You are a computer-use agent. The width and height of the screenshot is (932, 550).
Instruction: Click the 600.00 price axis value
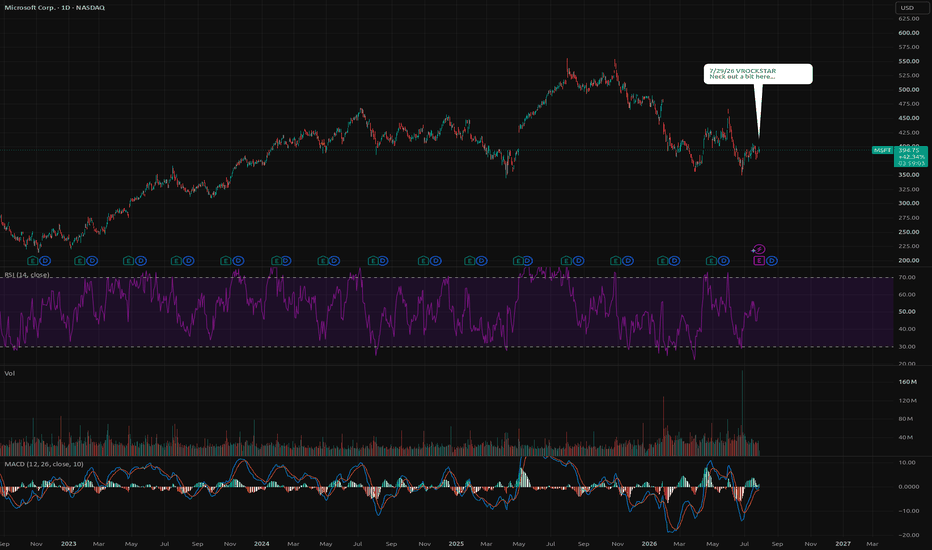click(909, 33)
